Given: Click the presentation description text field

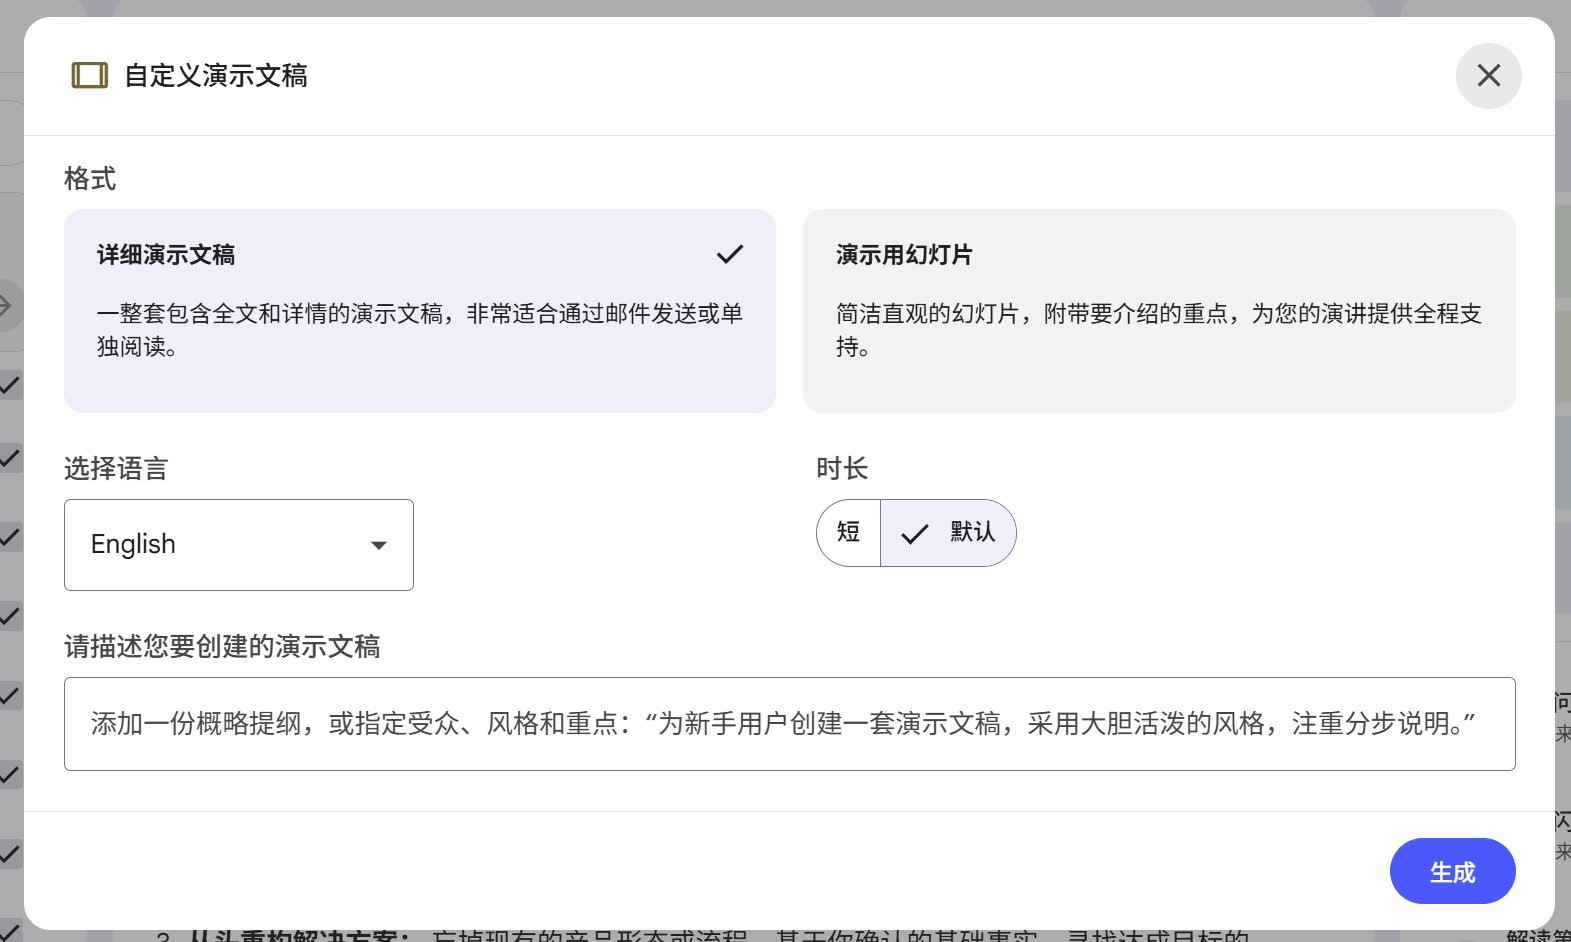Looking at the screenshot, I should pyautogui.click(x=790, y=724).
